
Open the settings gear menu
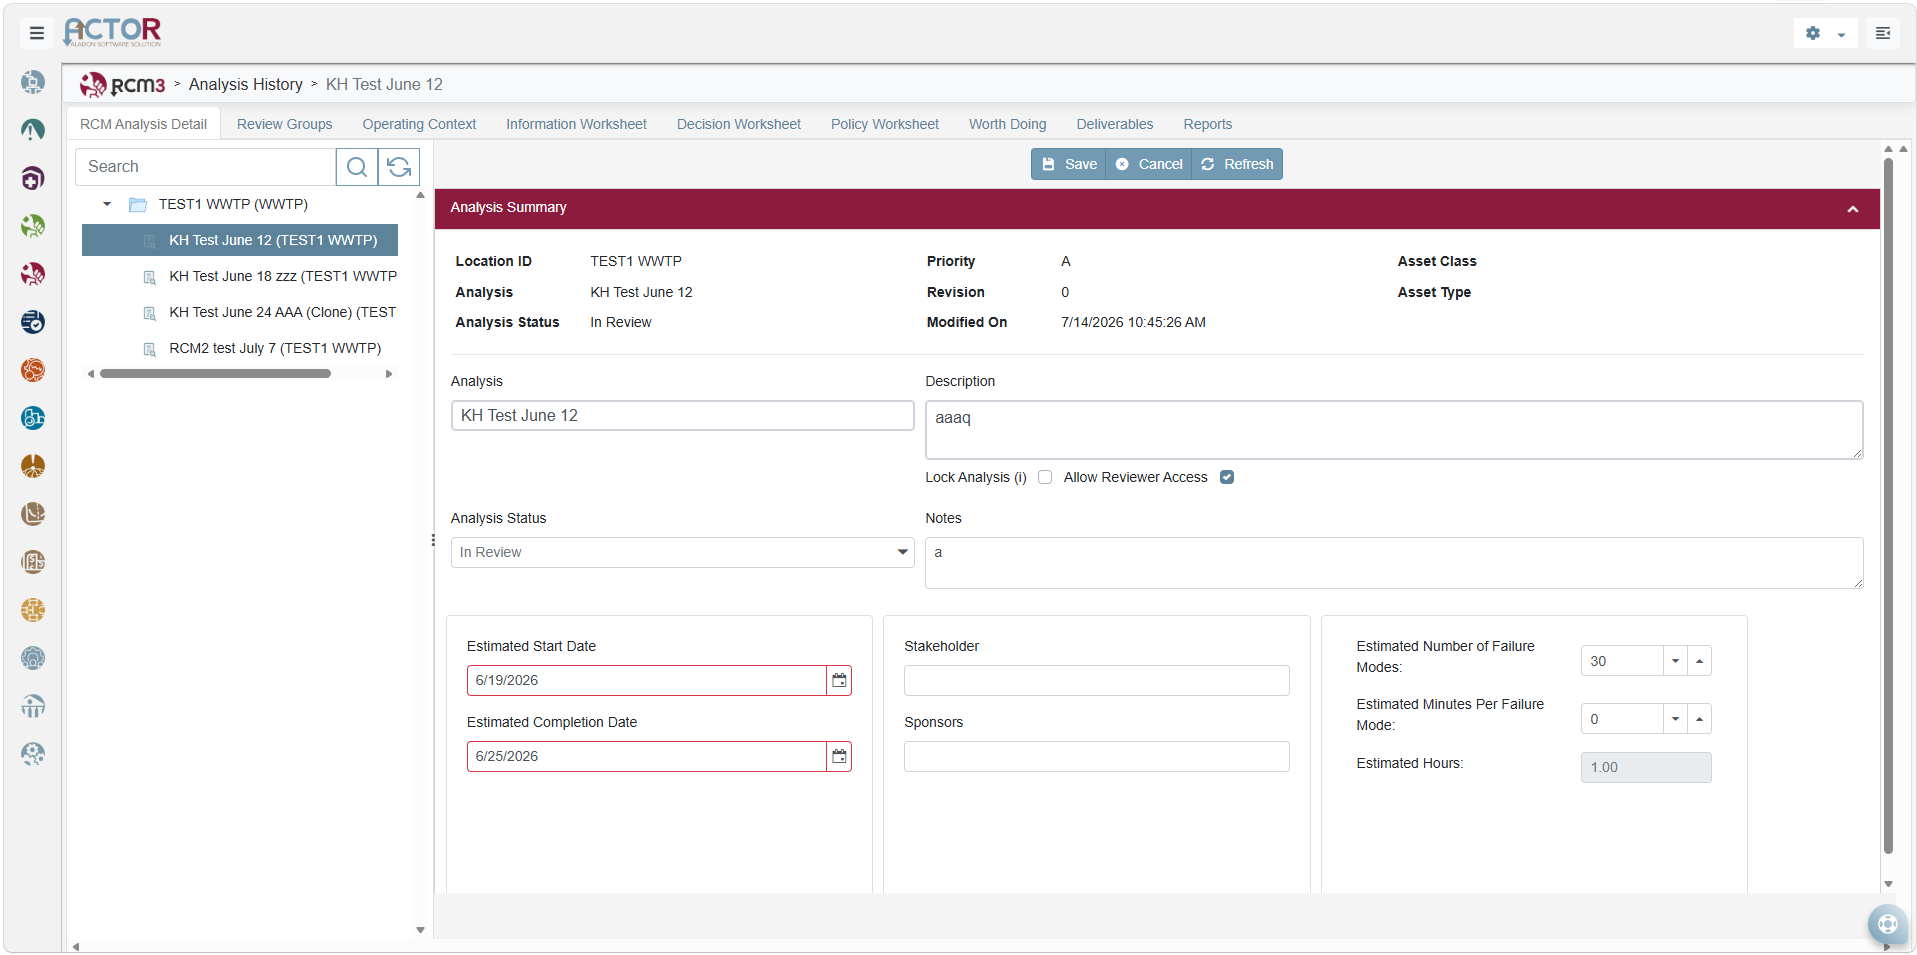point(1825,33)
